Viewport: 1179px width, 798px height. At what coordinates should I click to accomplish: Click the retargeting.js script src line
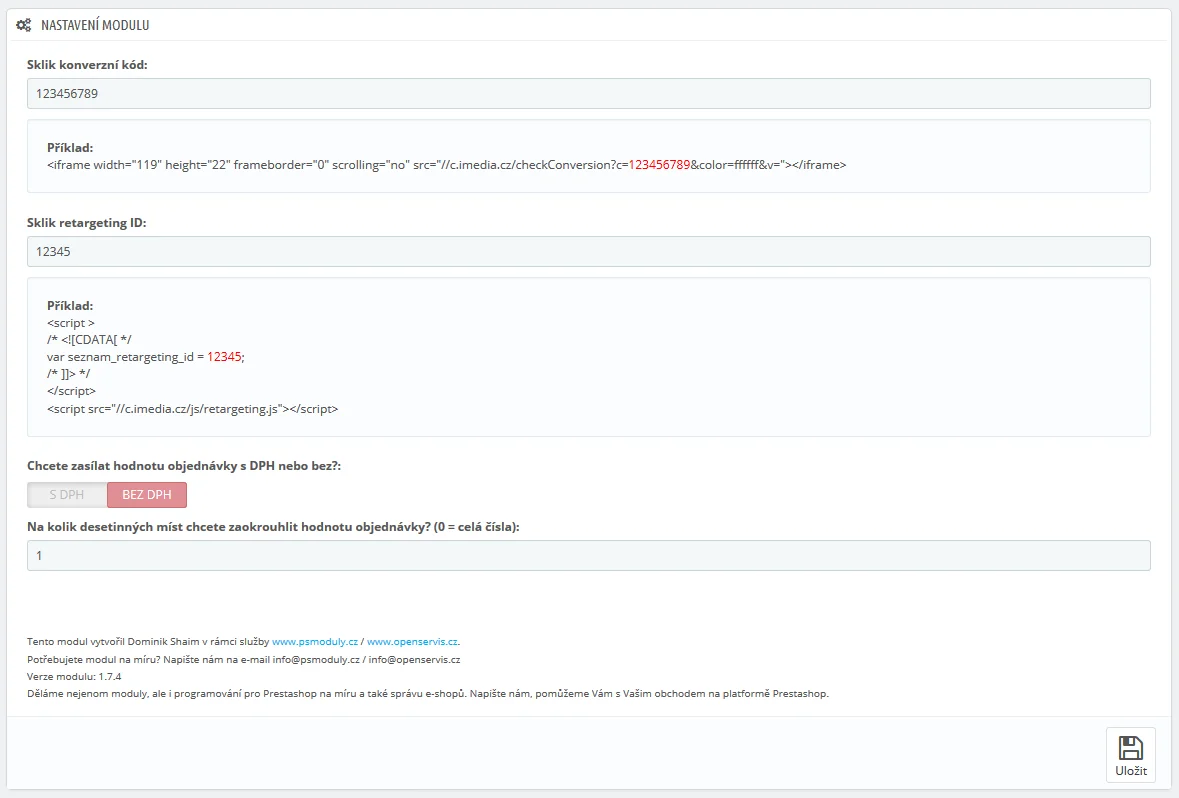192,409
